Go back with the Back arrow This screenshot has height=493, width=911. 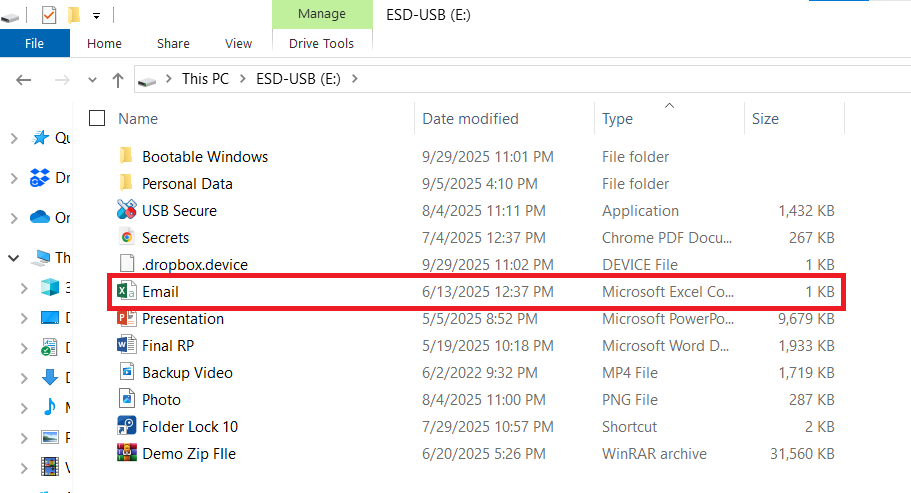23,80
